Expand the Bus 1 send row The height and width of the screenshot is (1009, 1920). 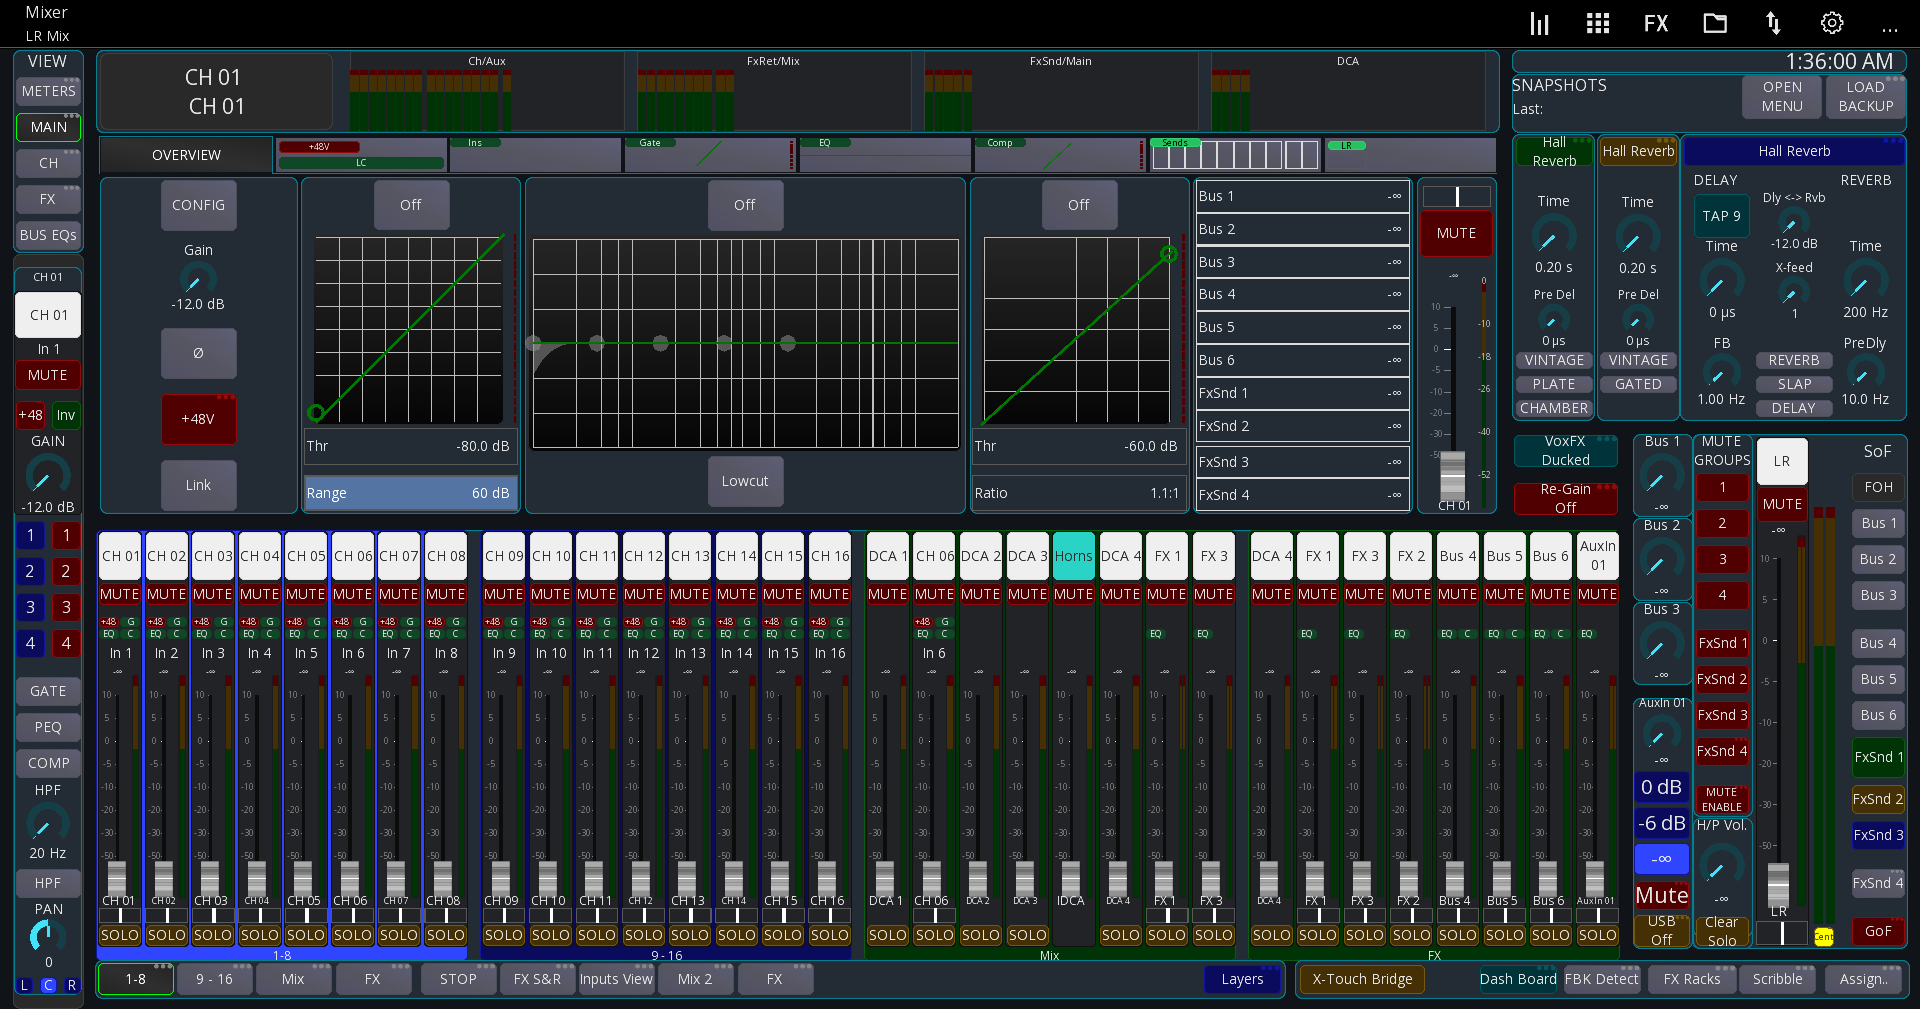(x=1303, y=196)
